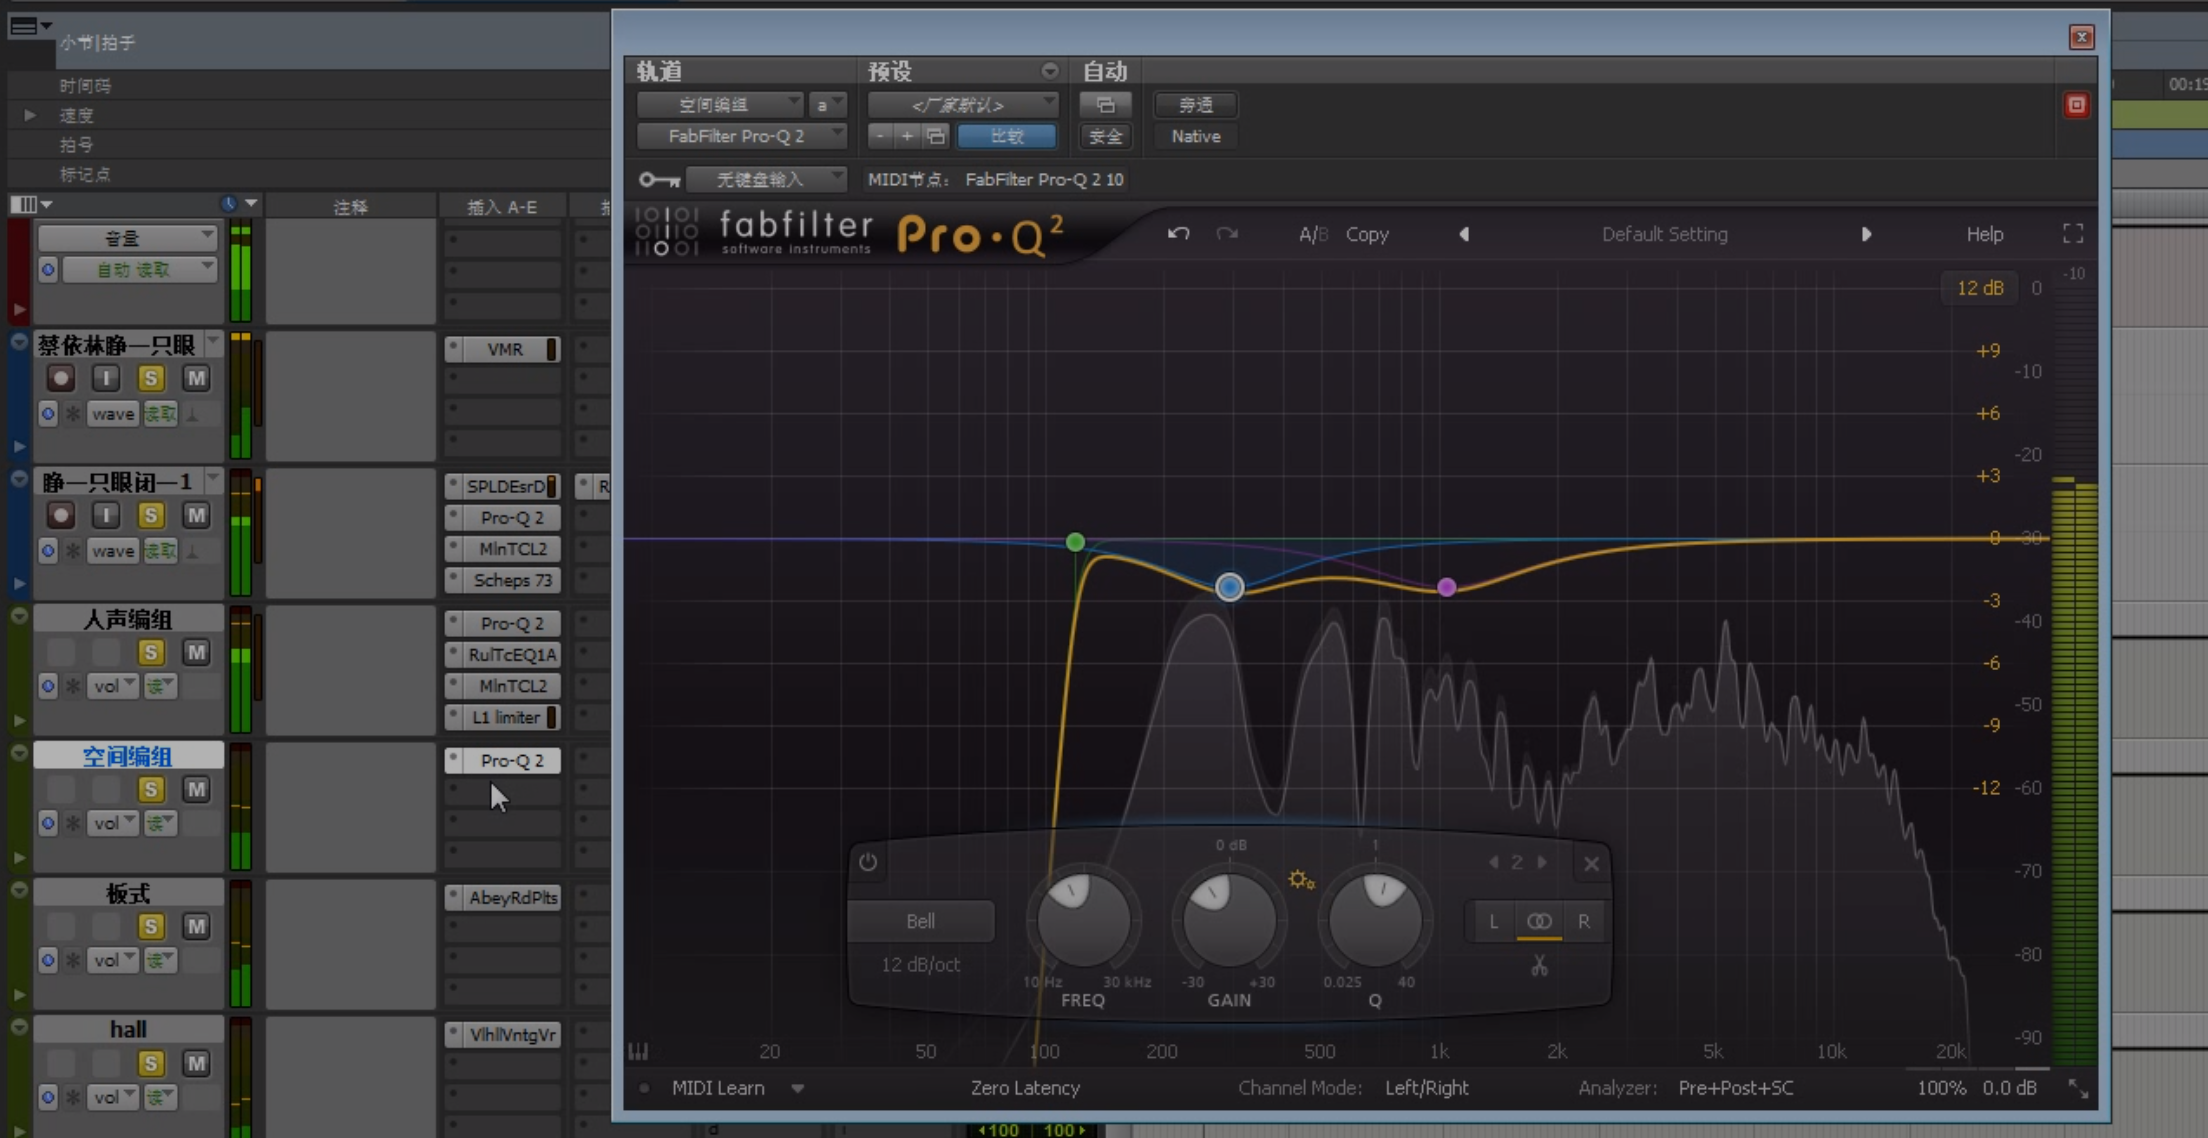Open Pro-Q 2 full screen with the resize icon
Viewport: 2208px width, 1138px height.
pos(2072,233)
